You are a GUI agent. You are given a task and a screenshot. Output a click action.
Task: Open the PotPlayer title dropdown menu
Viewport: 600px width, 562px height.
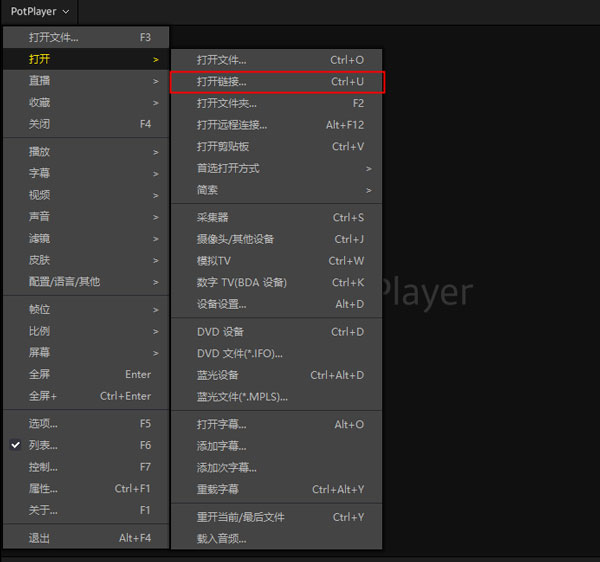click(x=40, y=12)
